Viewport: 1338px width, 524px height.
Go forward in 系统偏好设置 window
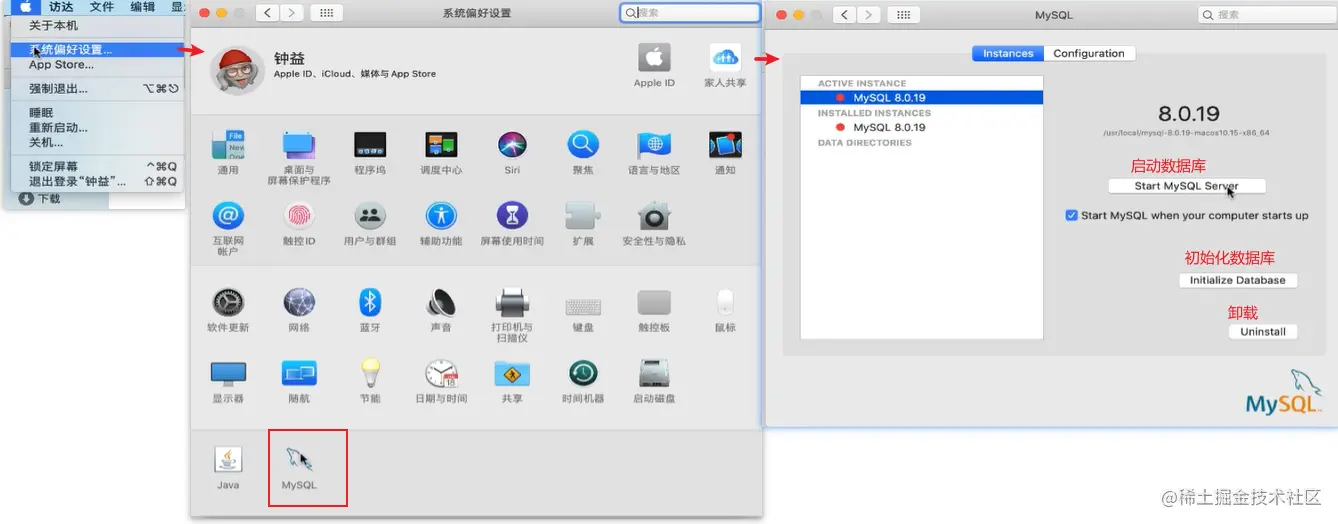[x=292, y=13]
